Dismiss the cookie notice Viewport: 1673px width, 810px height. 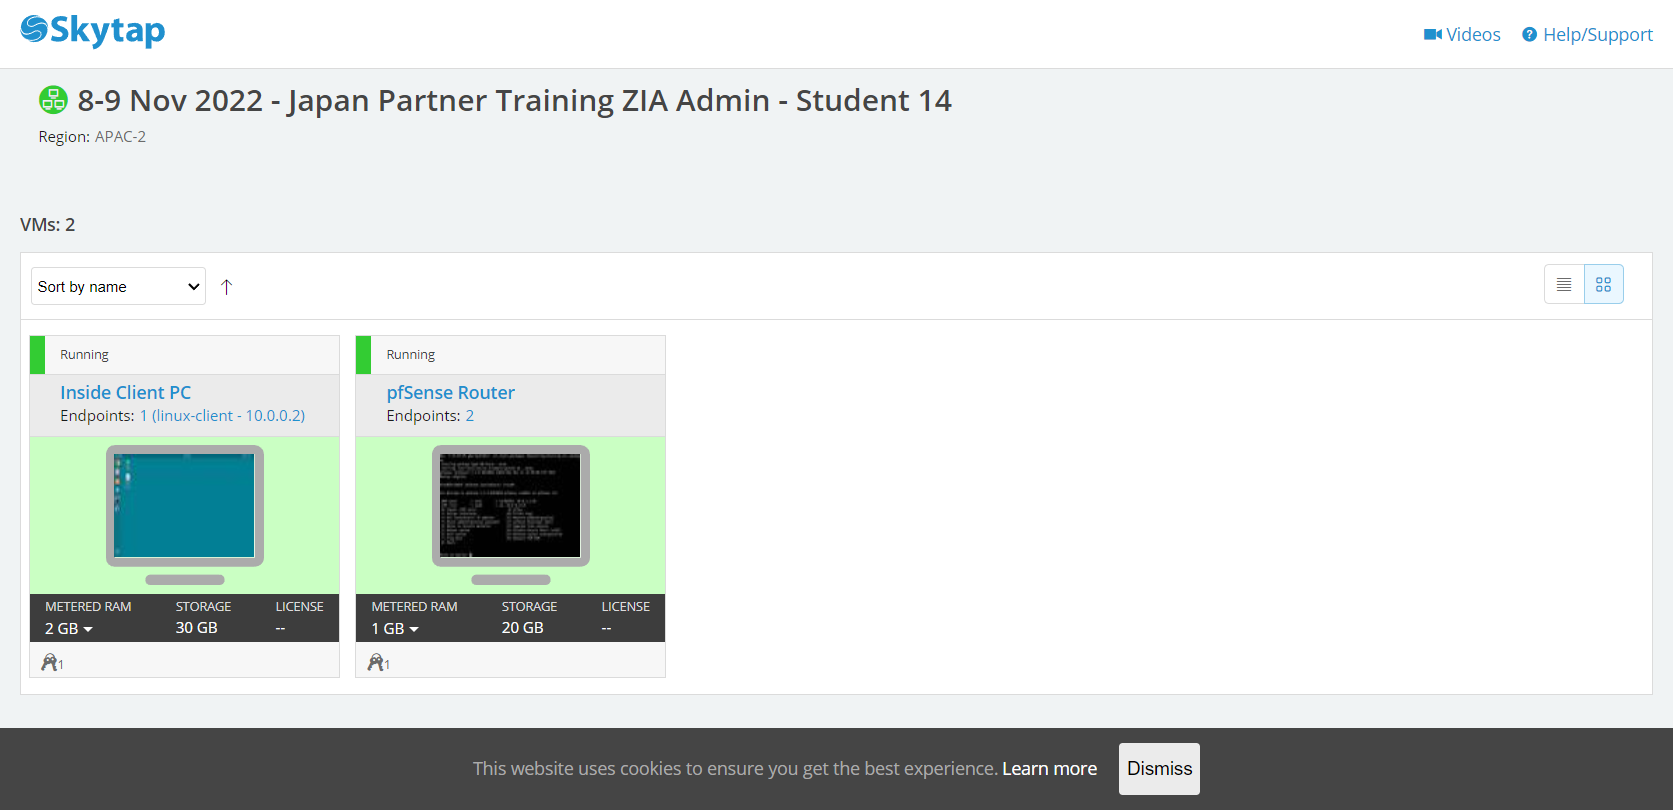1159,769
